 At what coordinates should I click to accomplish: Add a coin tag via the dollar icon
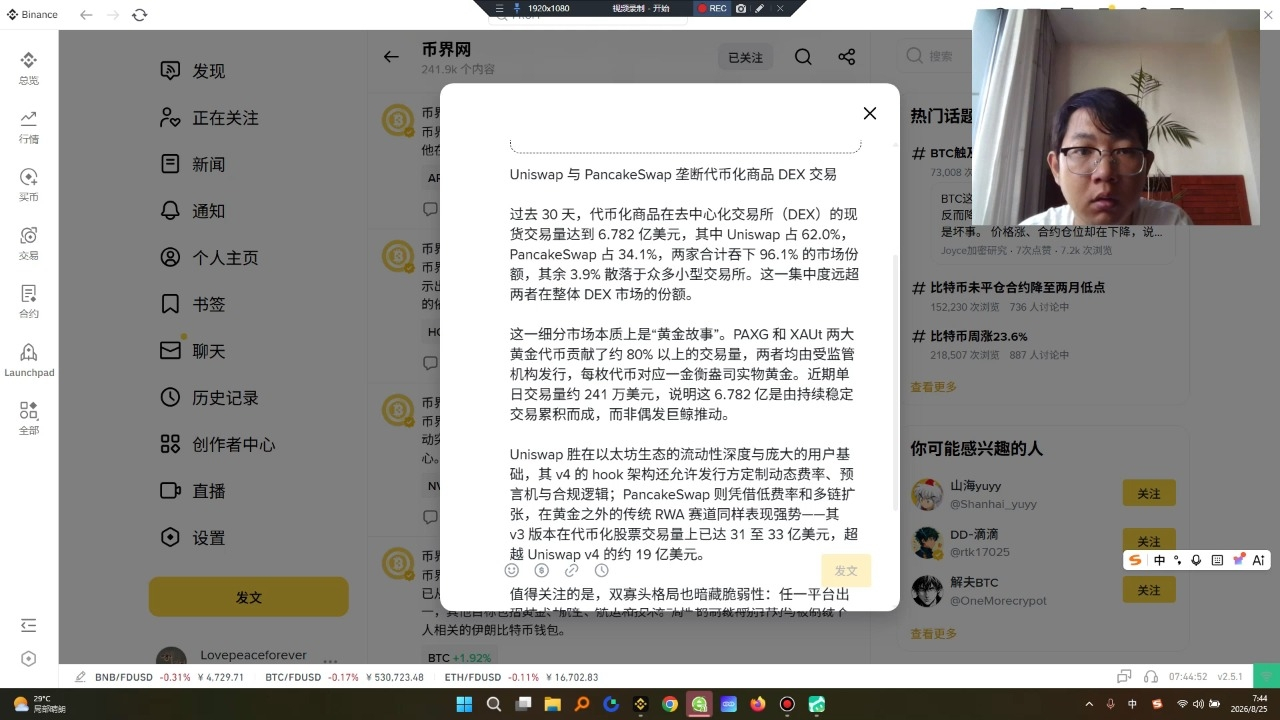(x=542, y=570)
